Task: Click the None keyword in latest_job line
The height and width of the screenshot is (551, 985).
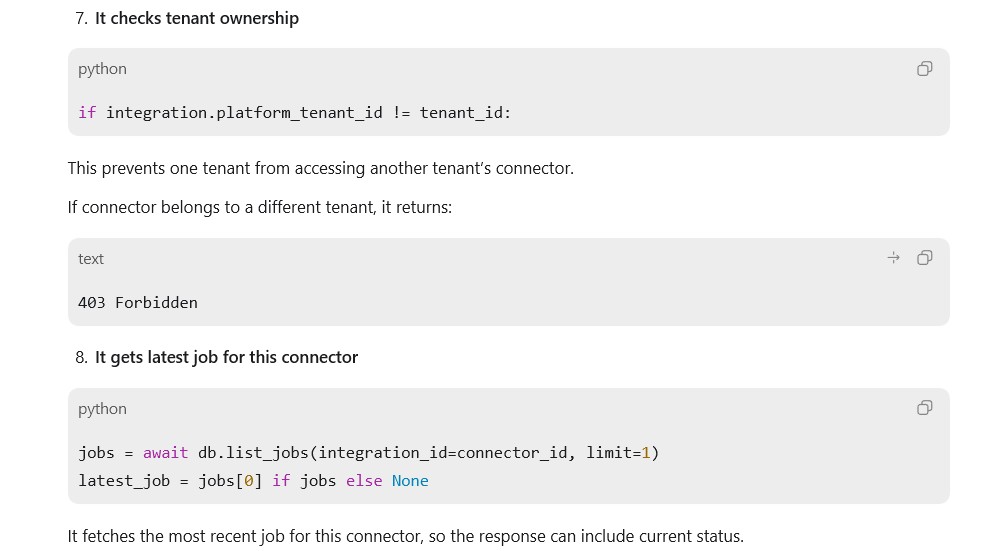Action: click(410, 481)
